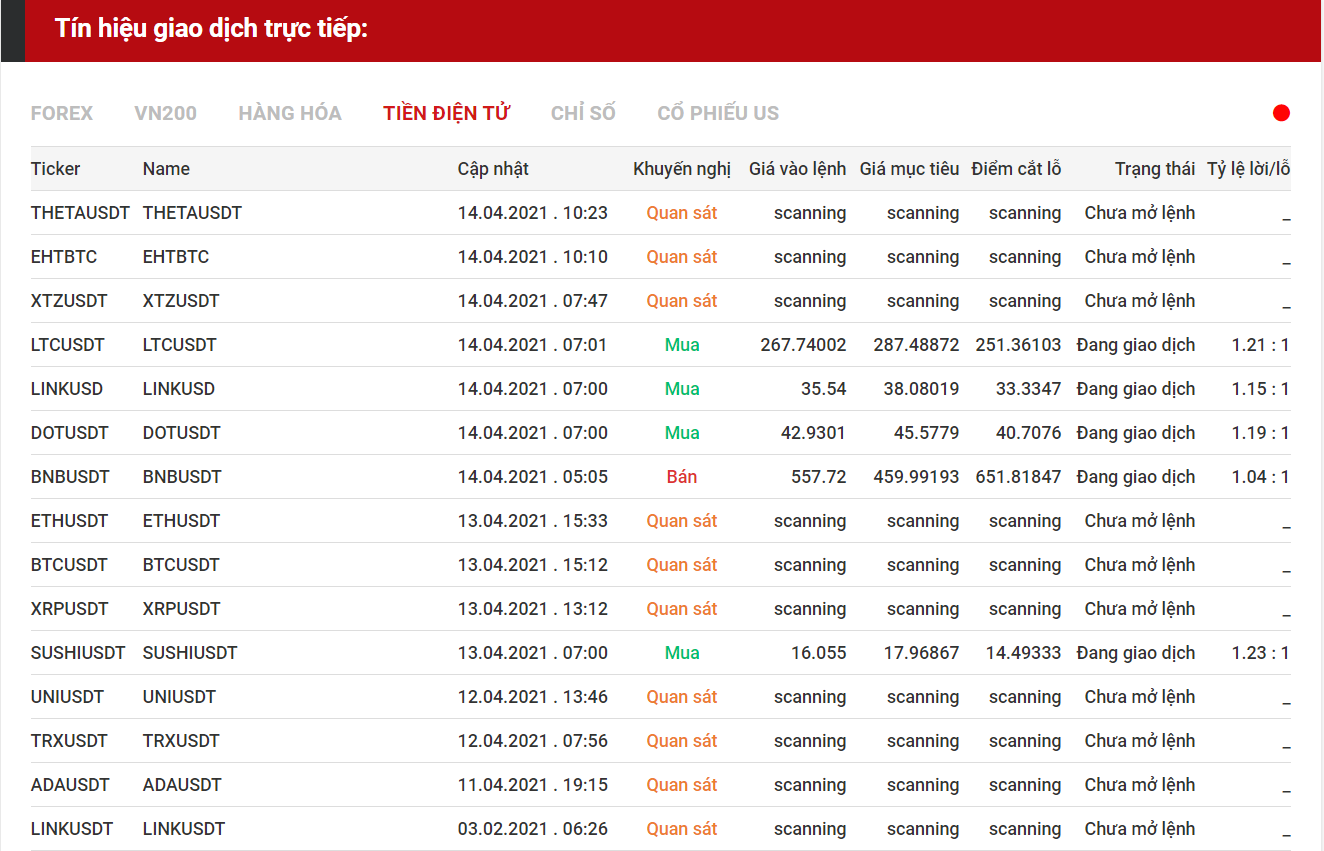
Task: Select the ETHUSDT ticker cell
Action: (x=69, y=521)
